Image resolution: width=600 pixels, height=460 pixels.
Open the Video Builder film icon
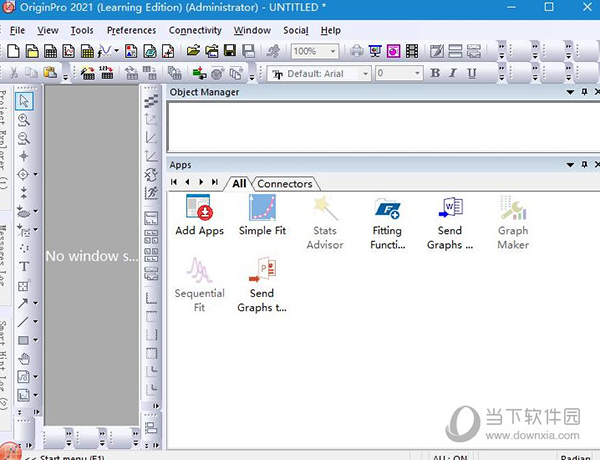(412, 51)
